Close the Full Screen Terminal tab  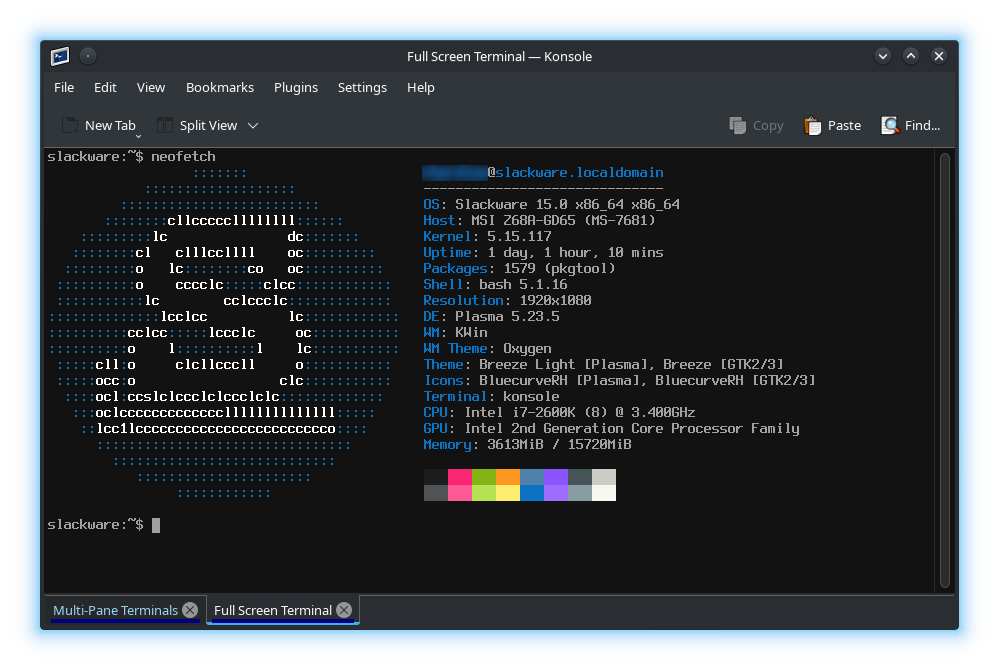[344, 610]
